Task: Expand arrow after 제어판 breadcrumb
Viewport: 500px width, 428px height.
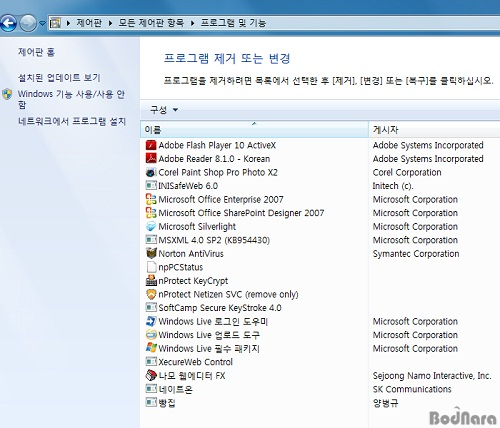Action: 110,23
